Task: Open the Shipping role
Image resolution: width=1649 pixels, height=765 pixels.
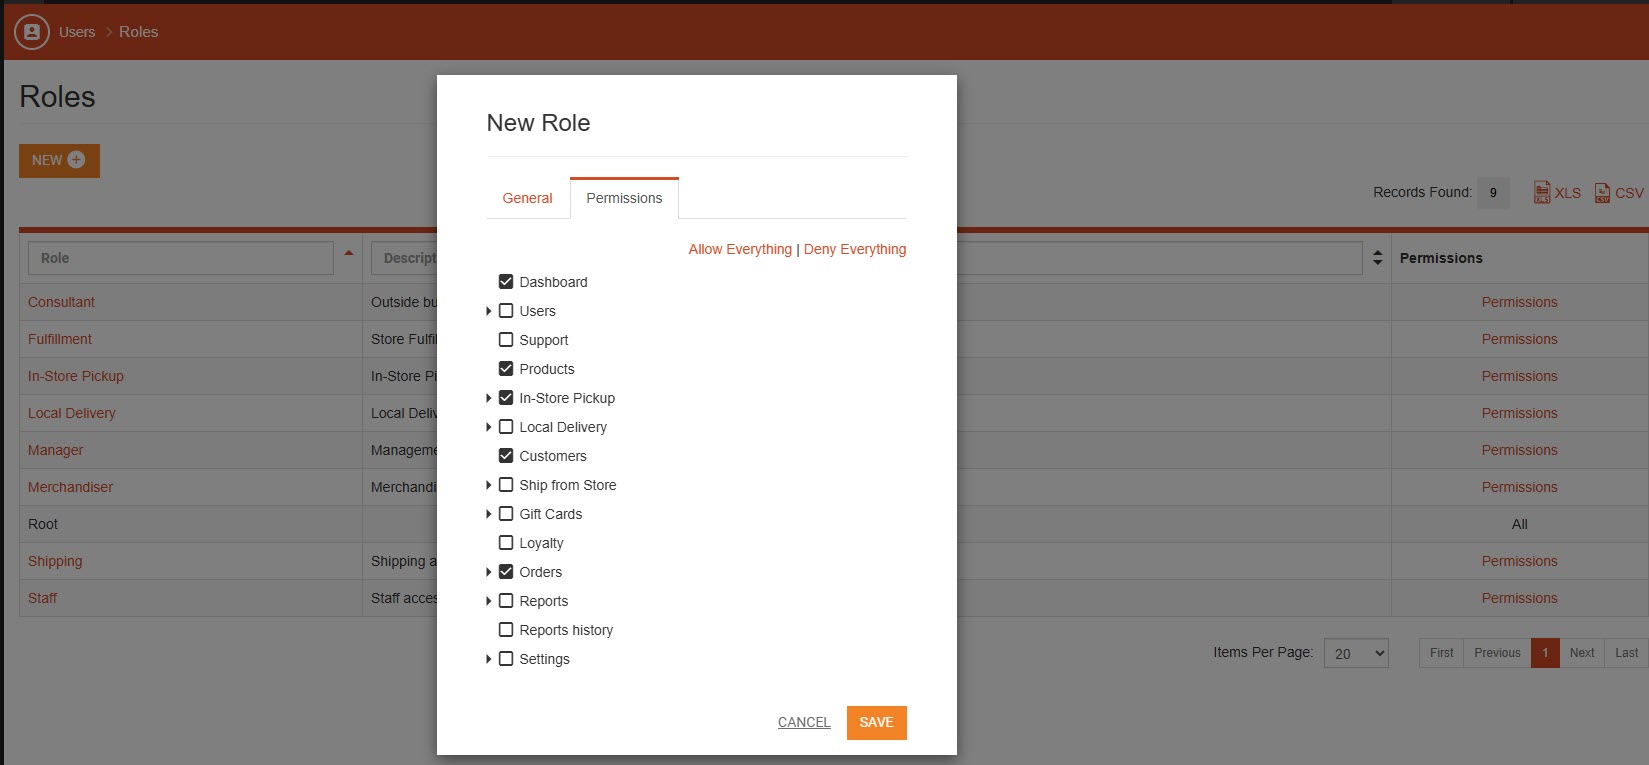Action: (x=55, y=561)
